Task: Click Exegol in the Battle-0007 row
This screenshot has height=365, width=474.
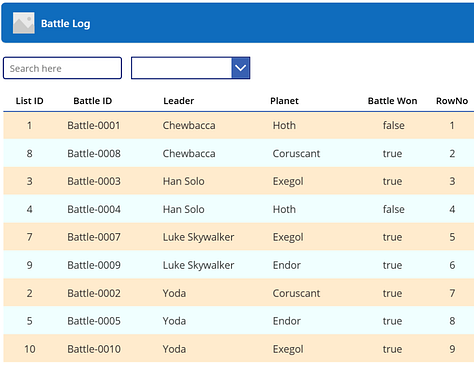Action: click(288, 237)
